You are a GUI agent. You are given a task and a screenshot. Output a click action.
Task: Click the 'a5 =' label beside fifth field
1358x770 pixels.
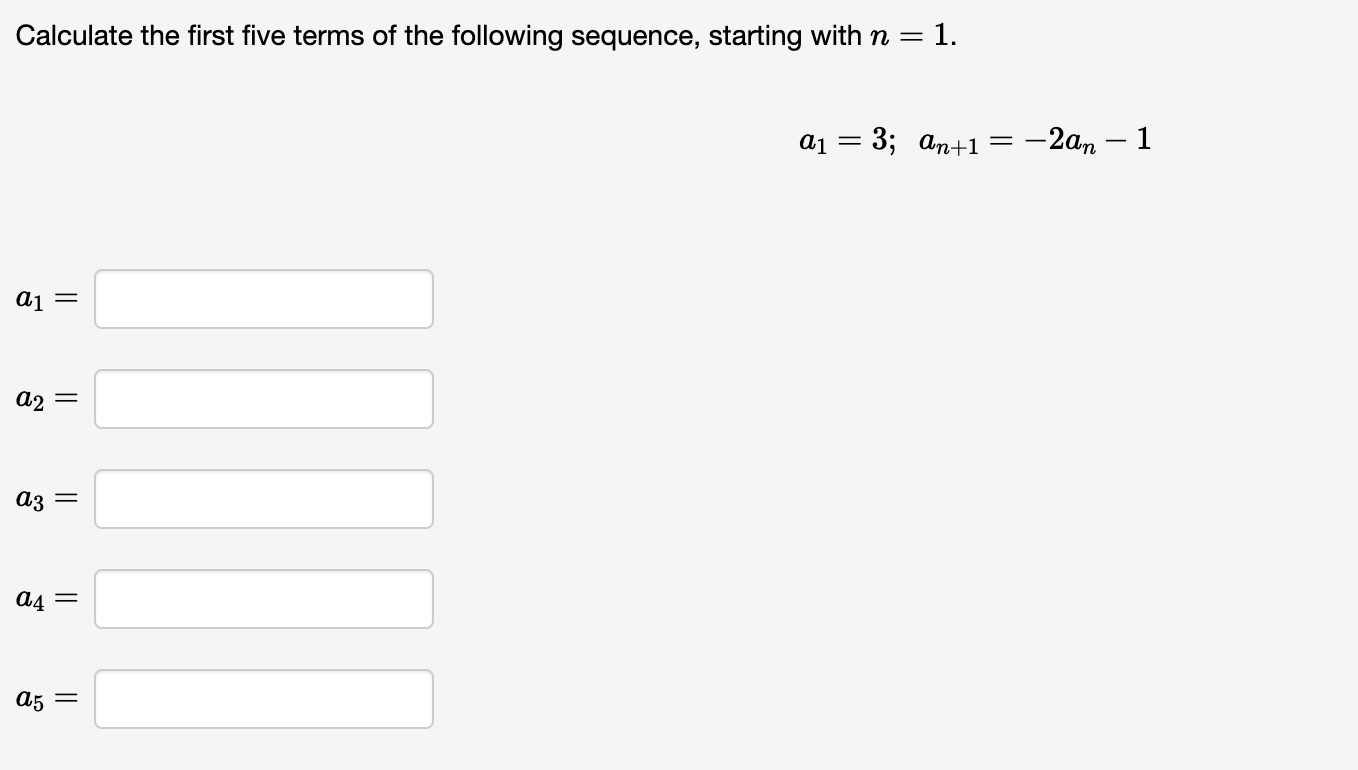tap(47, 699)
